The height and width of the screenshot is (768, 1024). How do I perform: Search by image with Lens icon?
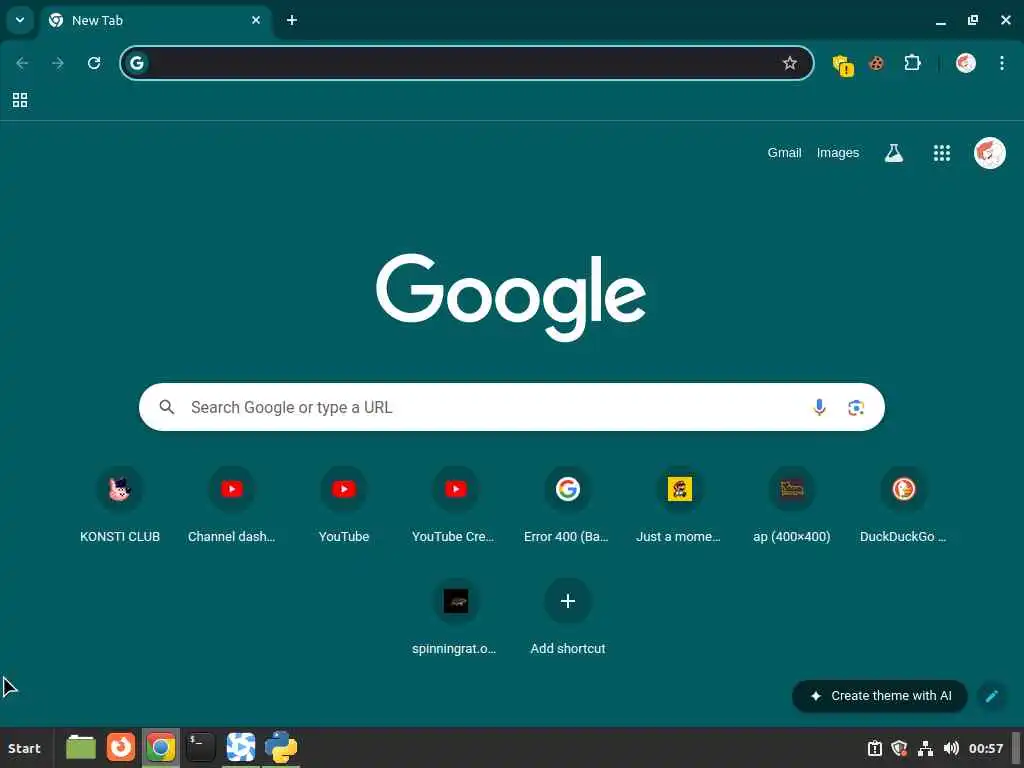[x=856, y=408]
